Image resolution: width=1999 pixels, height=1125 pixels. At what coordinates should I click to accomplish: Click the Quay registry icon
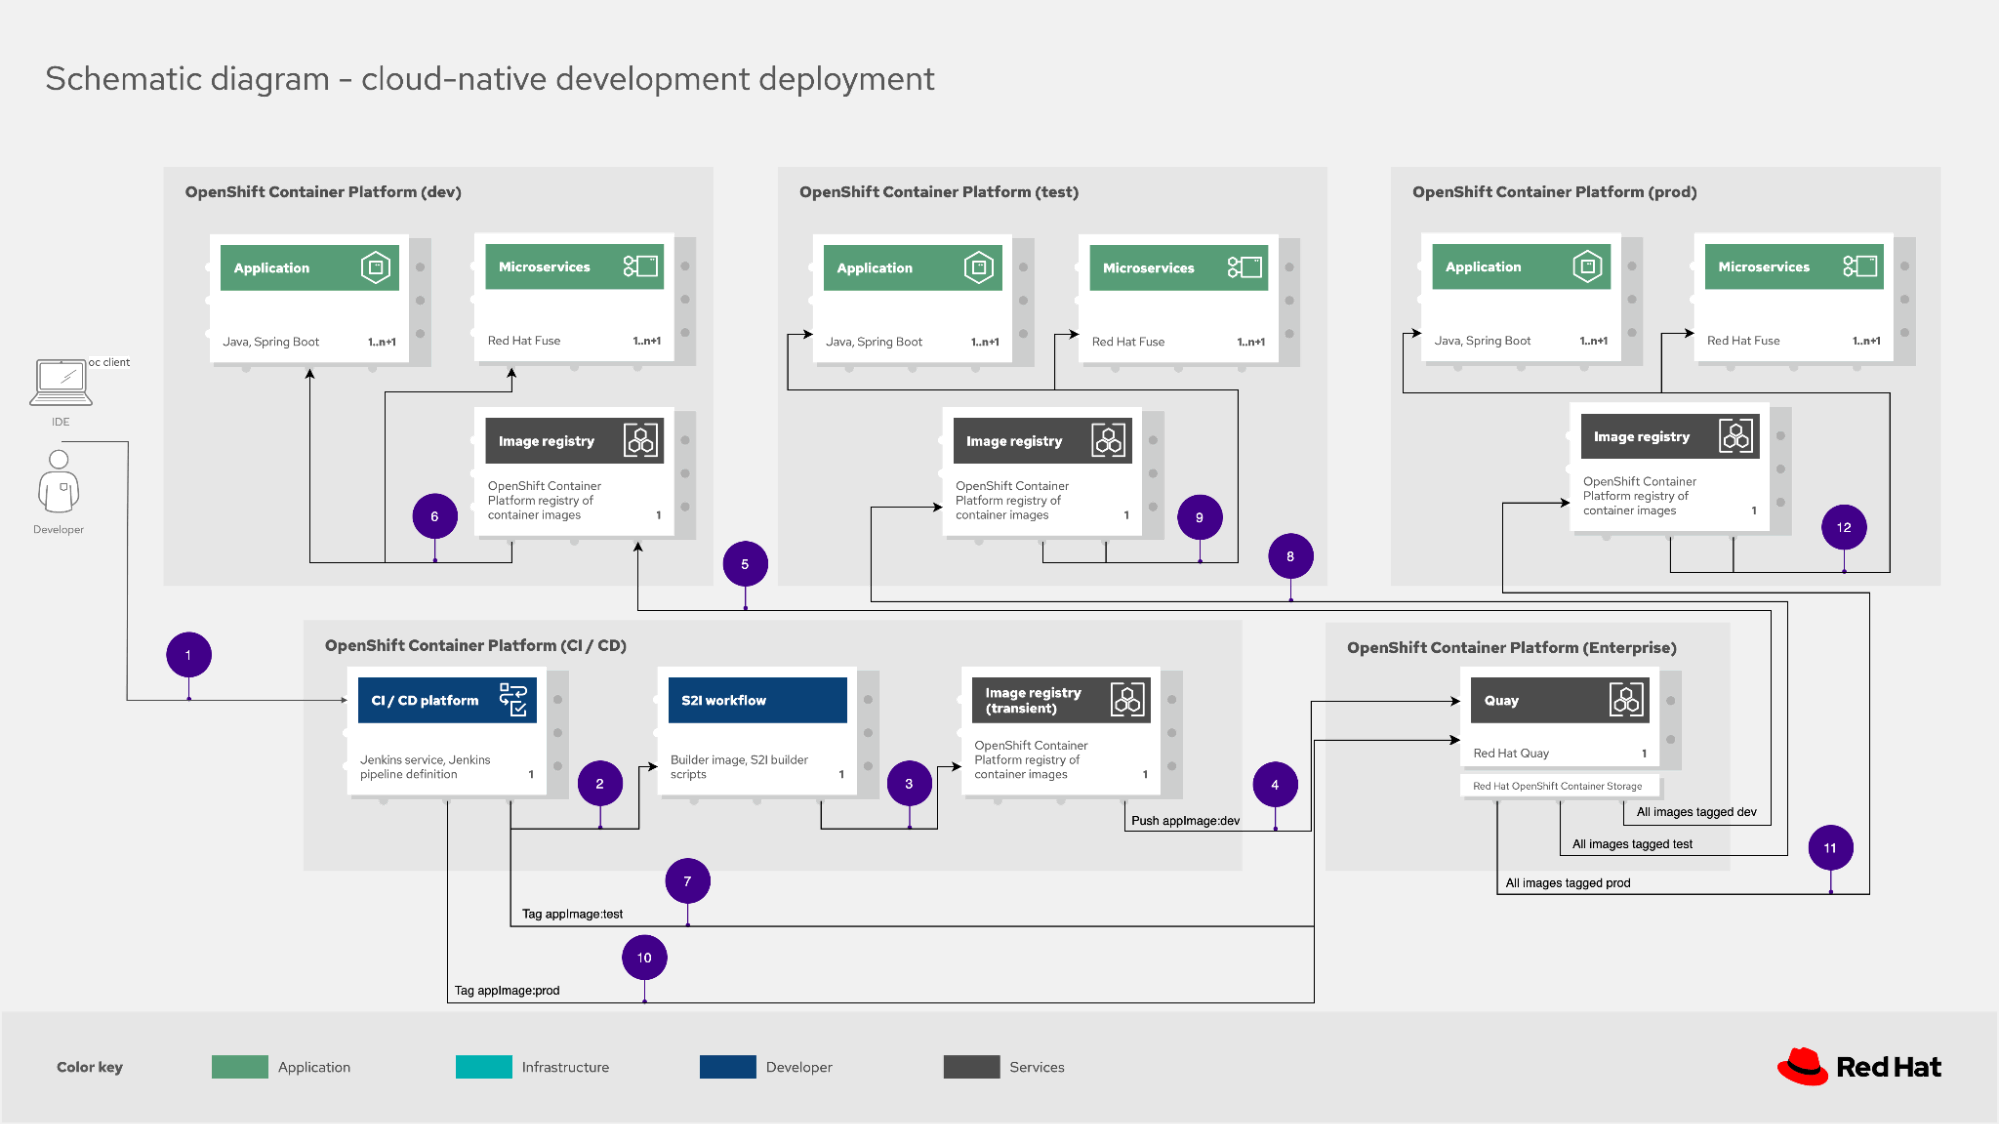click(1626, 700)
